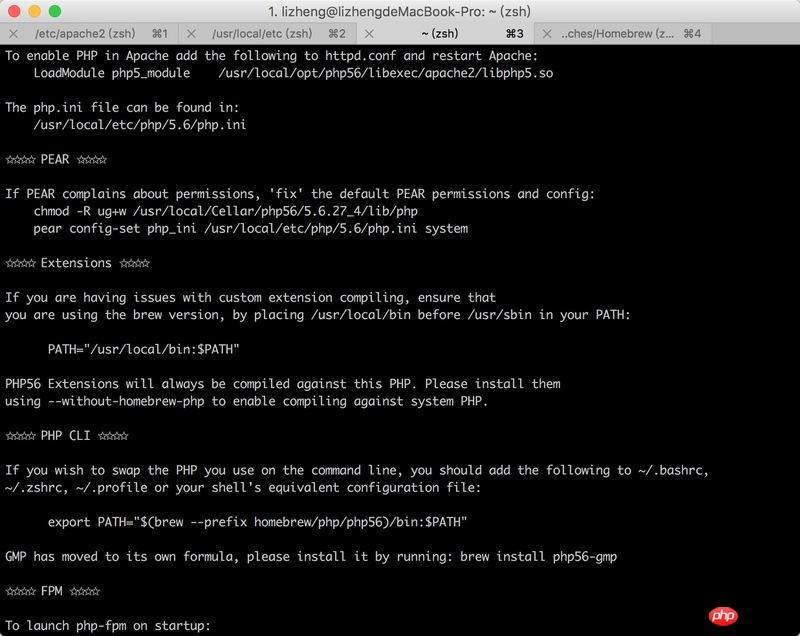Close the ~ (zsh) tab
Image resolution: width=800 pixels, height=636 pixels.
pos(369,34)
